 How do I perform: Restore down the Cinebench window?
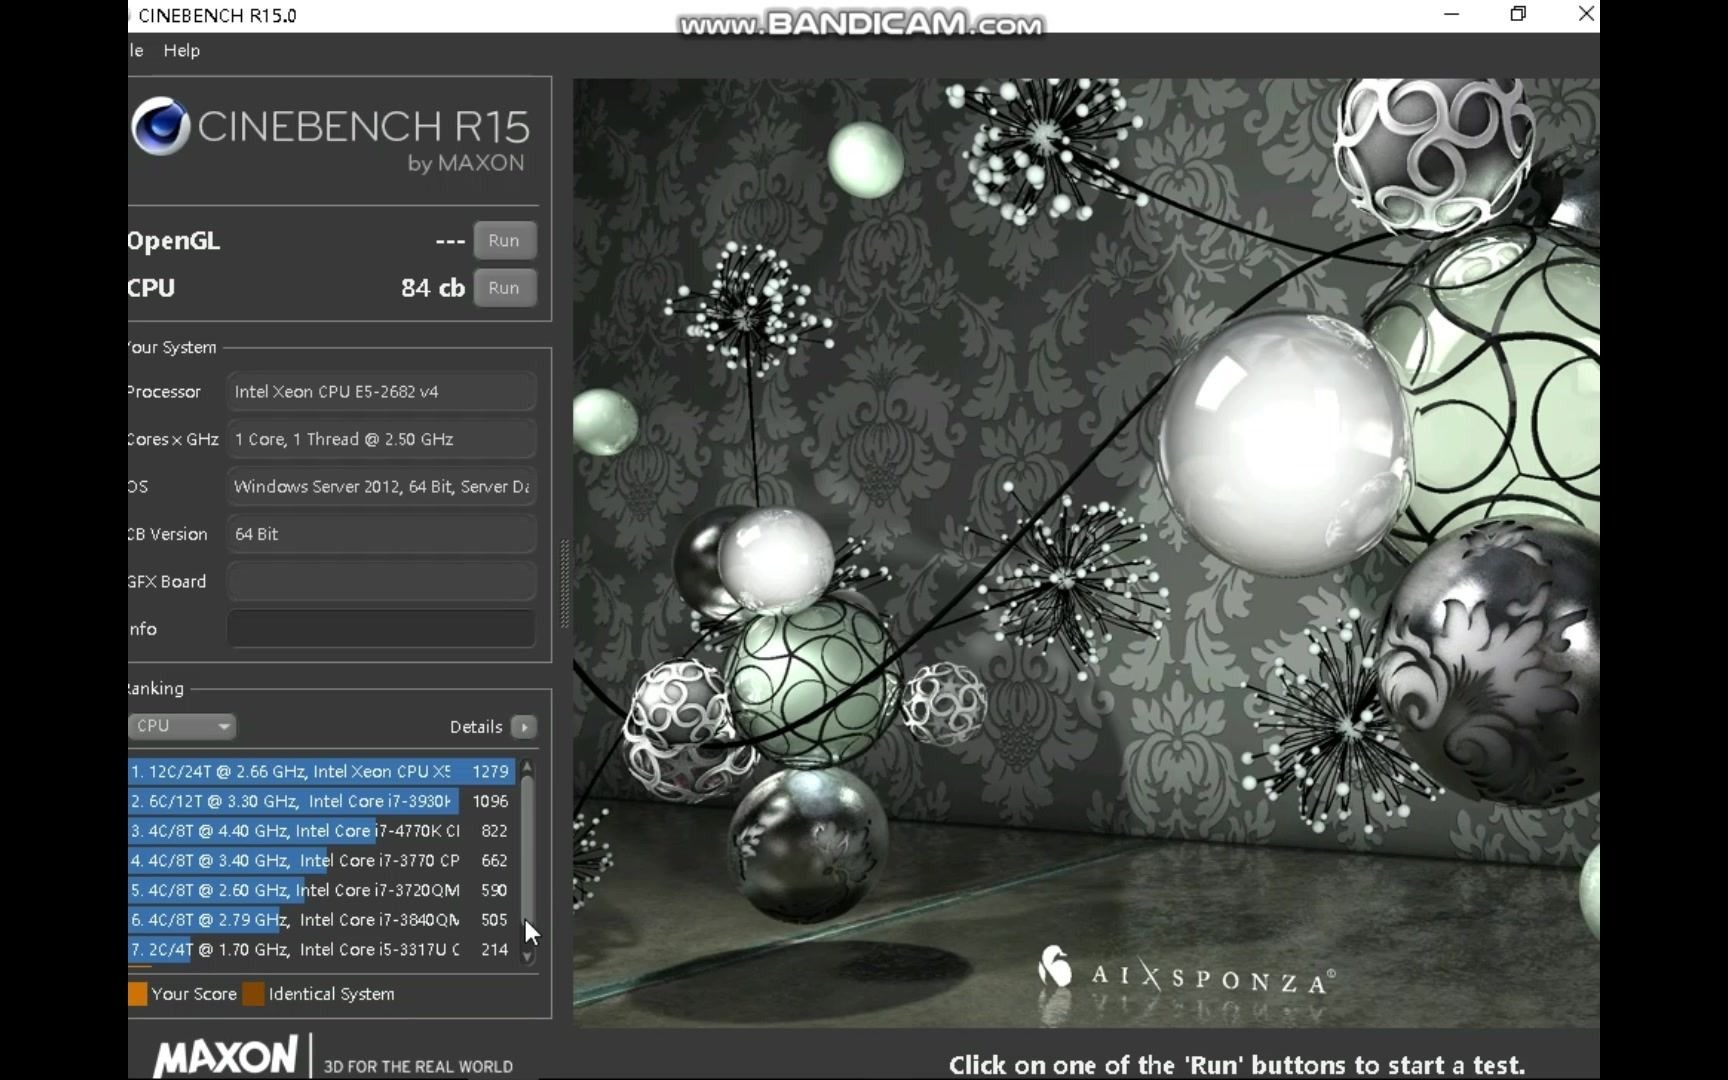(1518, 14)
